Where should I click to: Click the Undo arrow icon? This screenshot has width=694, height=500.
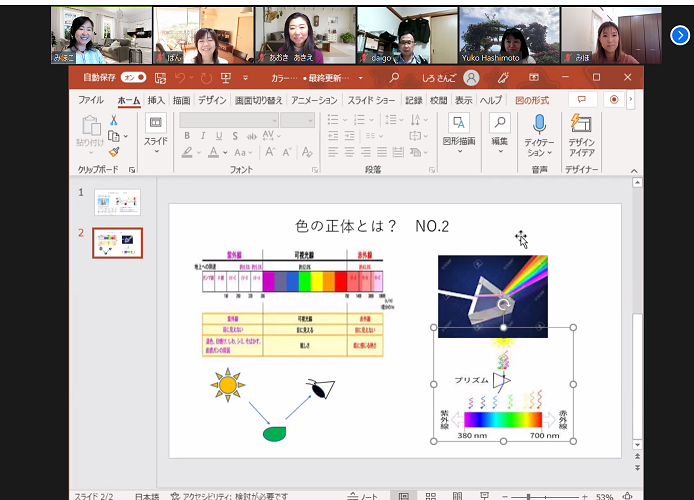click(180, 78)
